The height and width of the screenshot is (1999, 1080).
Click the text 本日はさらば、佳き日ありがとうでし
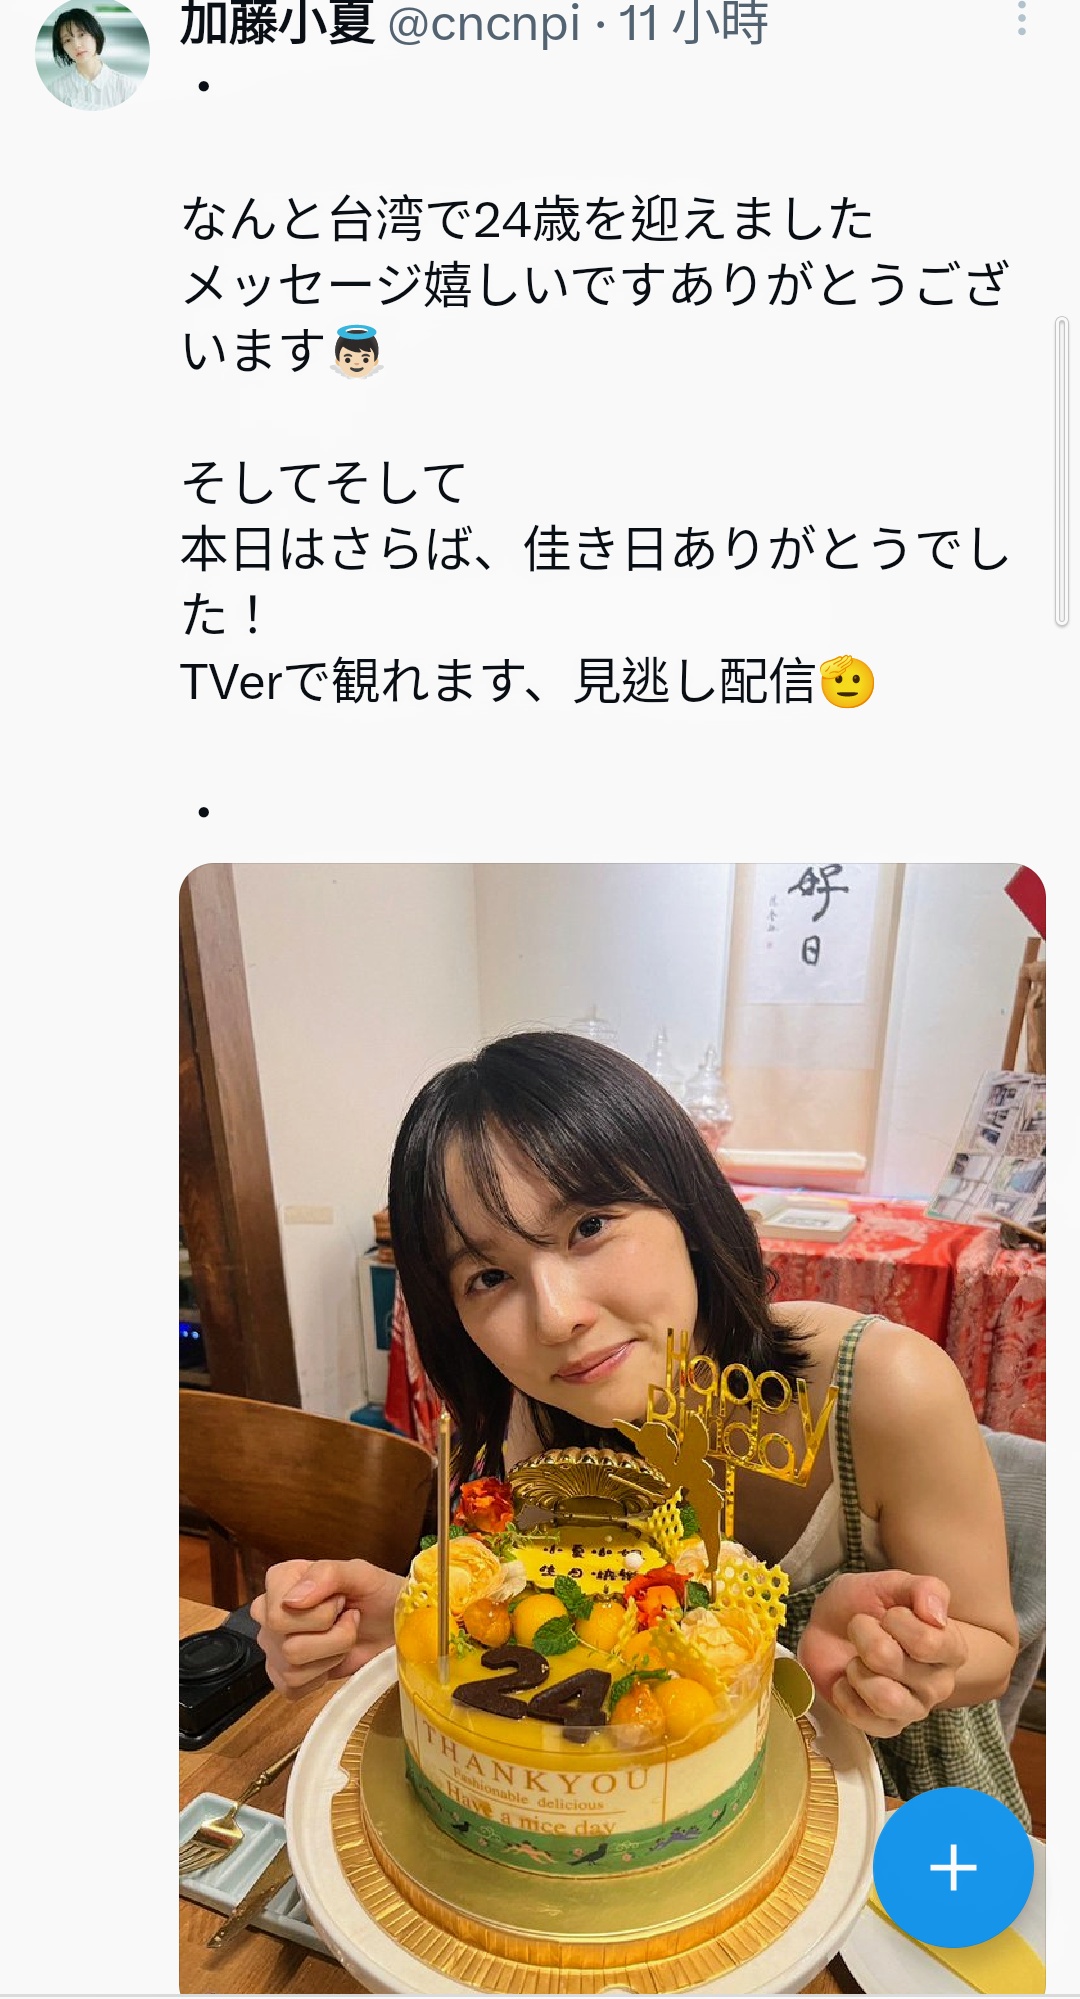click(x=596, y=549)
